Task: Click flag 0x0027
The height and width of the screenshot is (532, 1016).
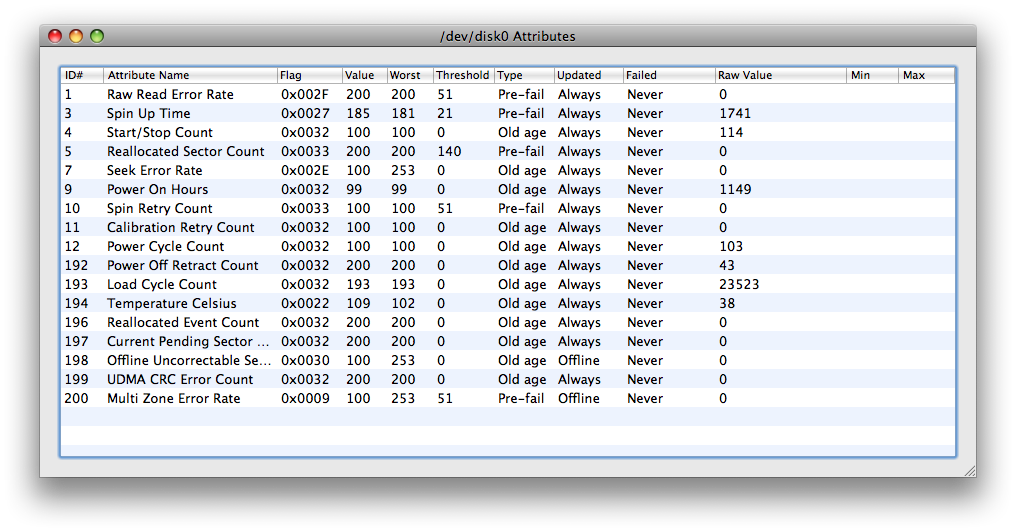Action: (305, 113)
